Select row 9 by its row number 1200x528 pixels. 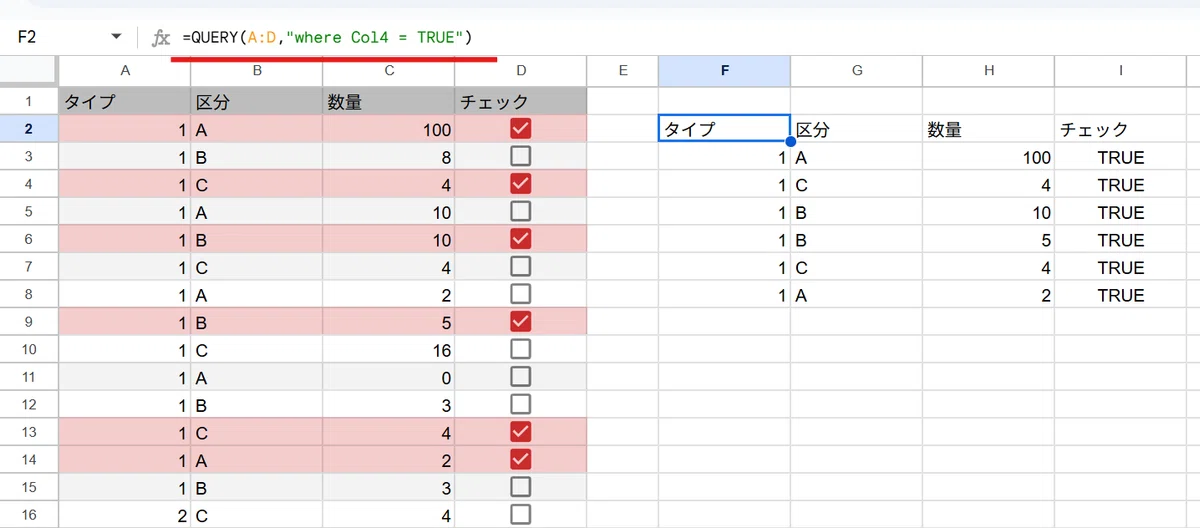click(x=29, y=321)
